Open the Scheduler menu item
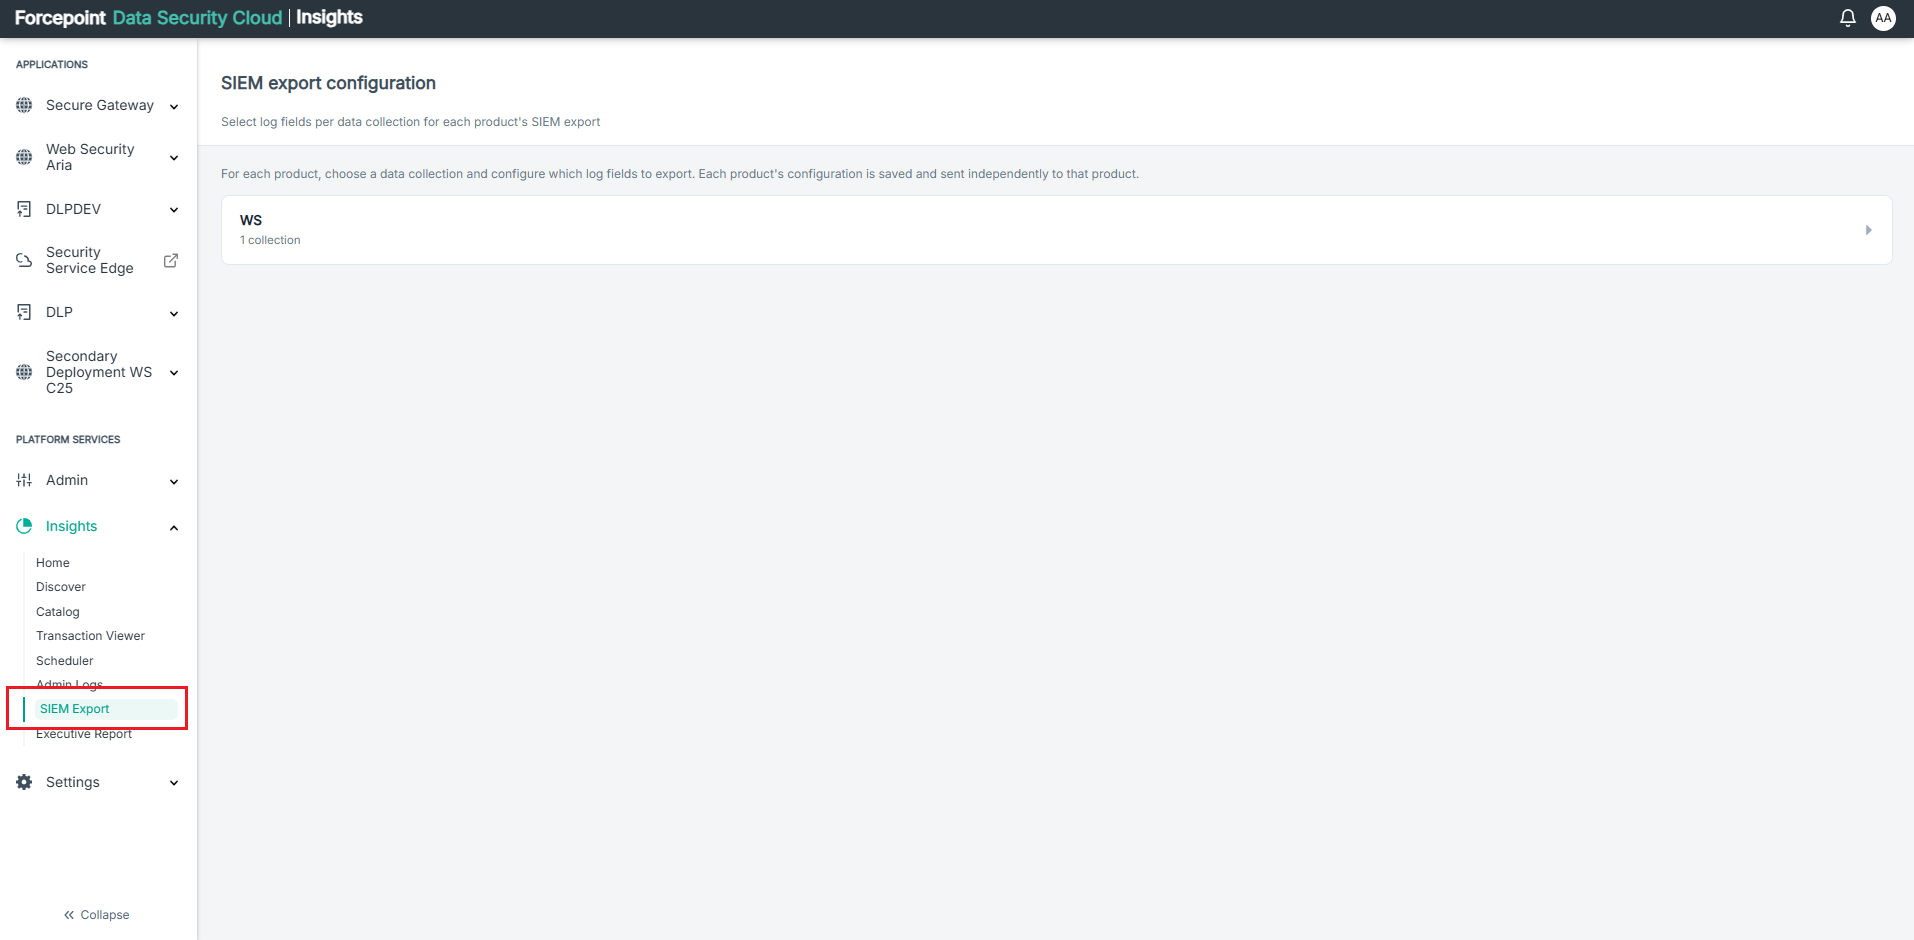This screenshot has height=940, width=1914. click(x=65, y=661)
